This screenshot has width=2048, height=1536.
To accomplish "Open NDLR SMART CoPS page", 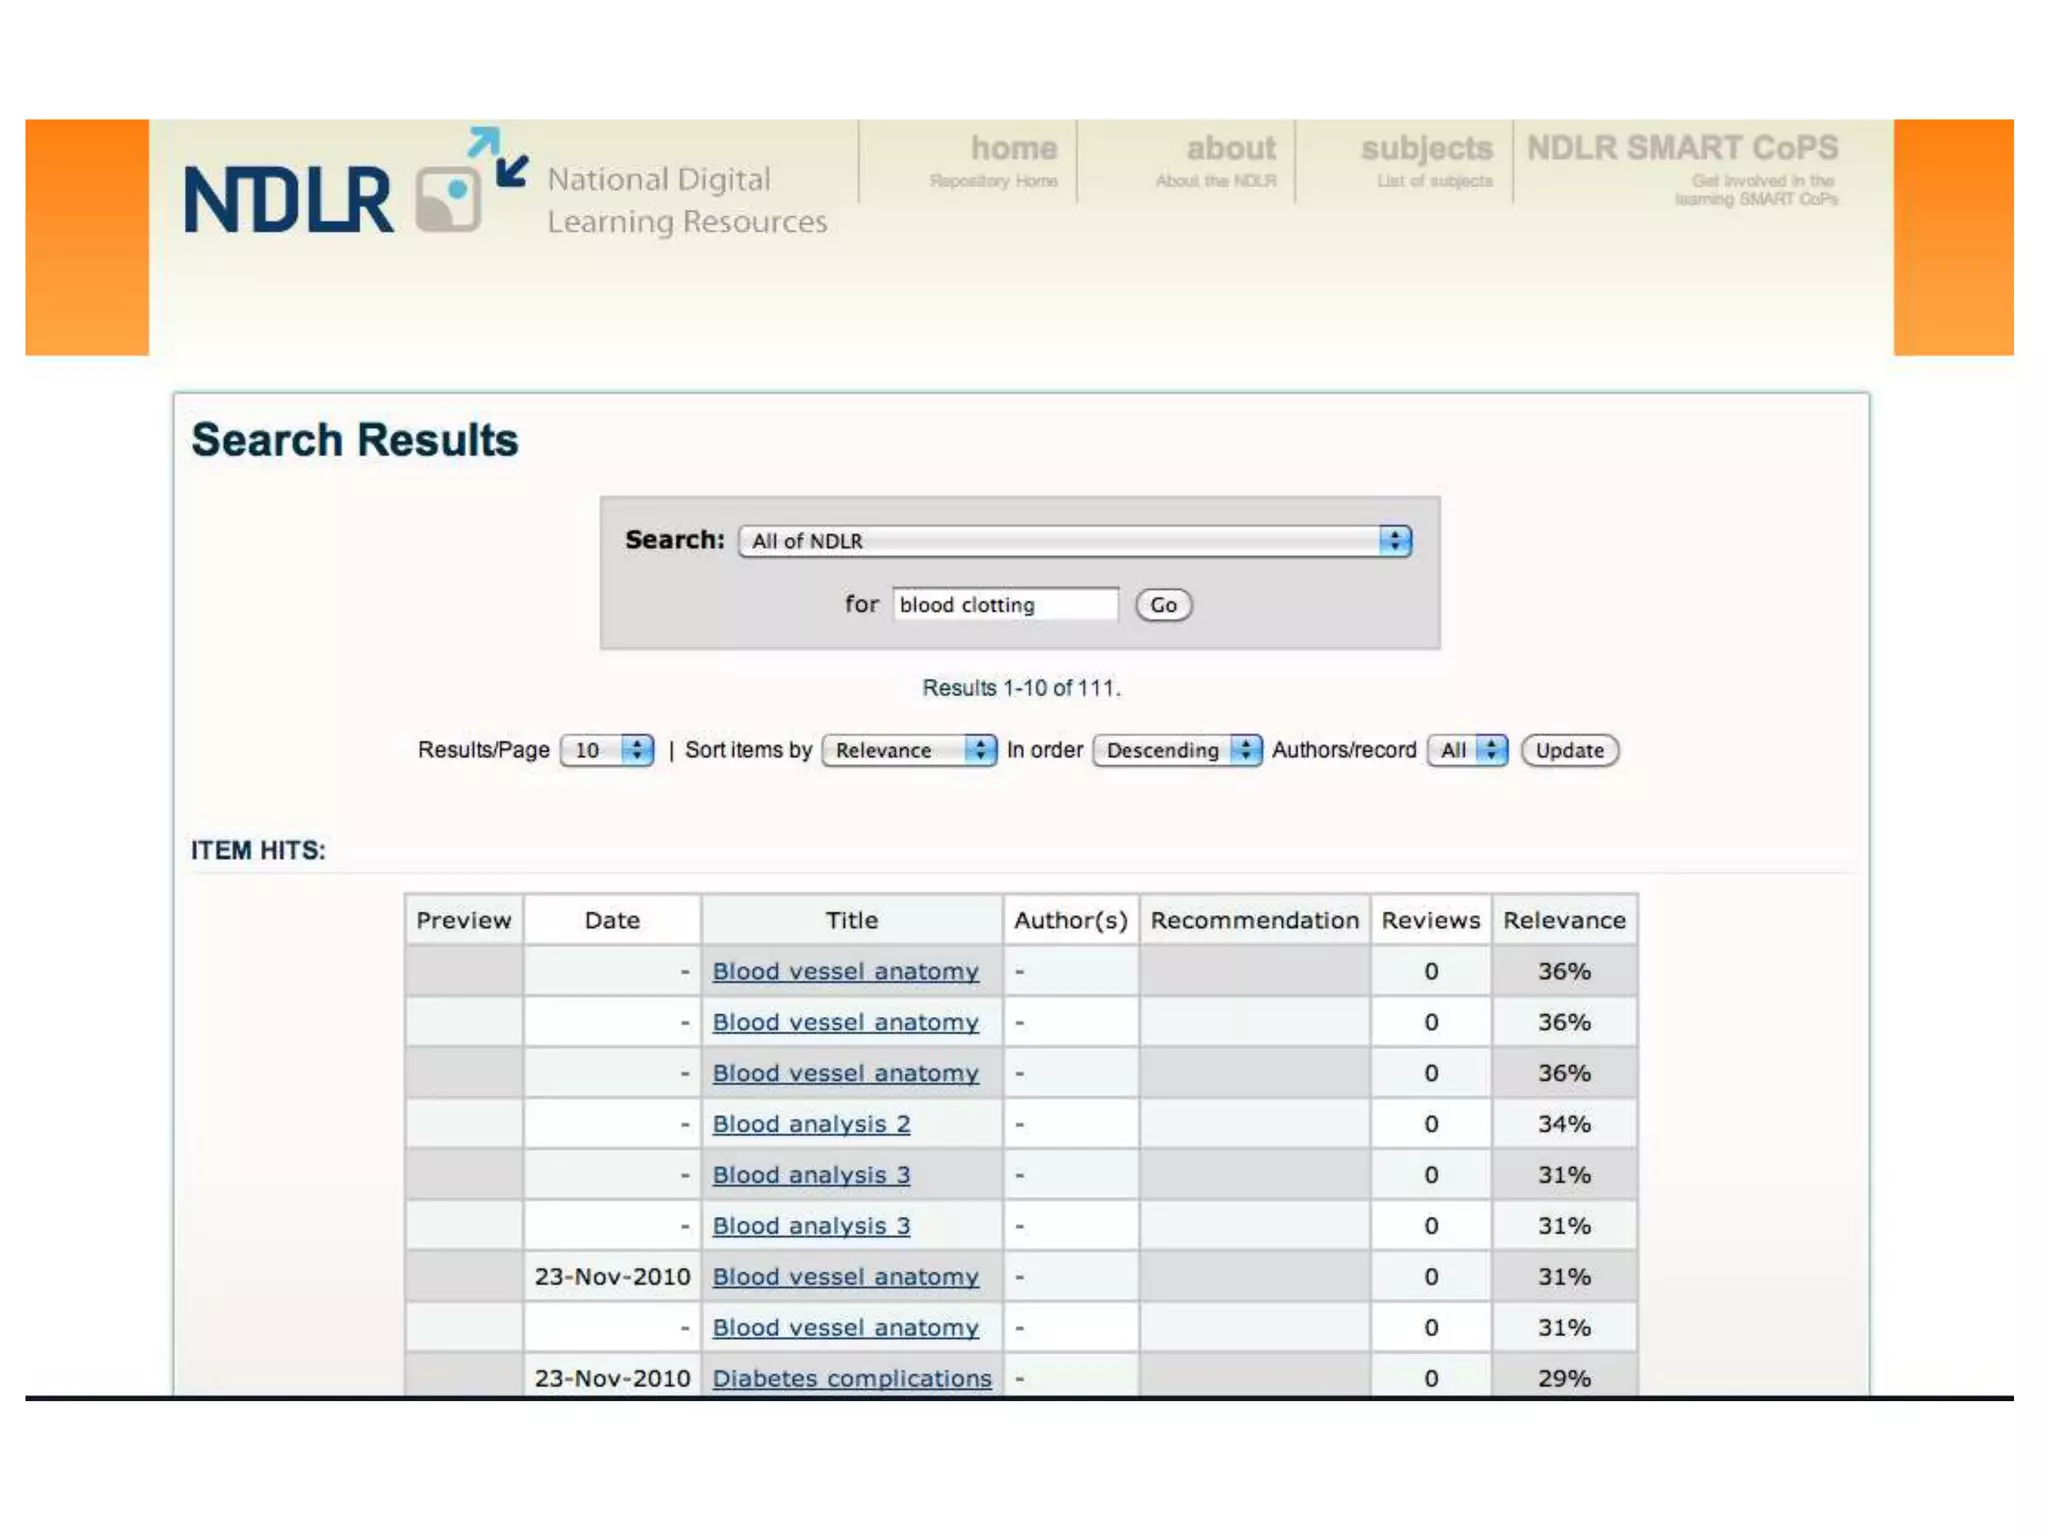I will click(x=1682, y=150).
